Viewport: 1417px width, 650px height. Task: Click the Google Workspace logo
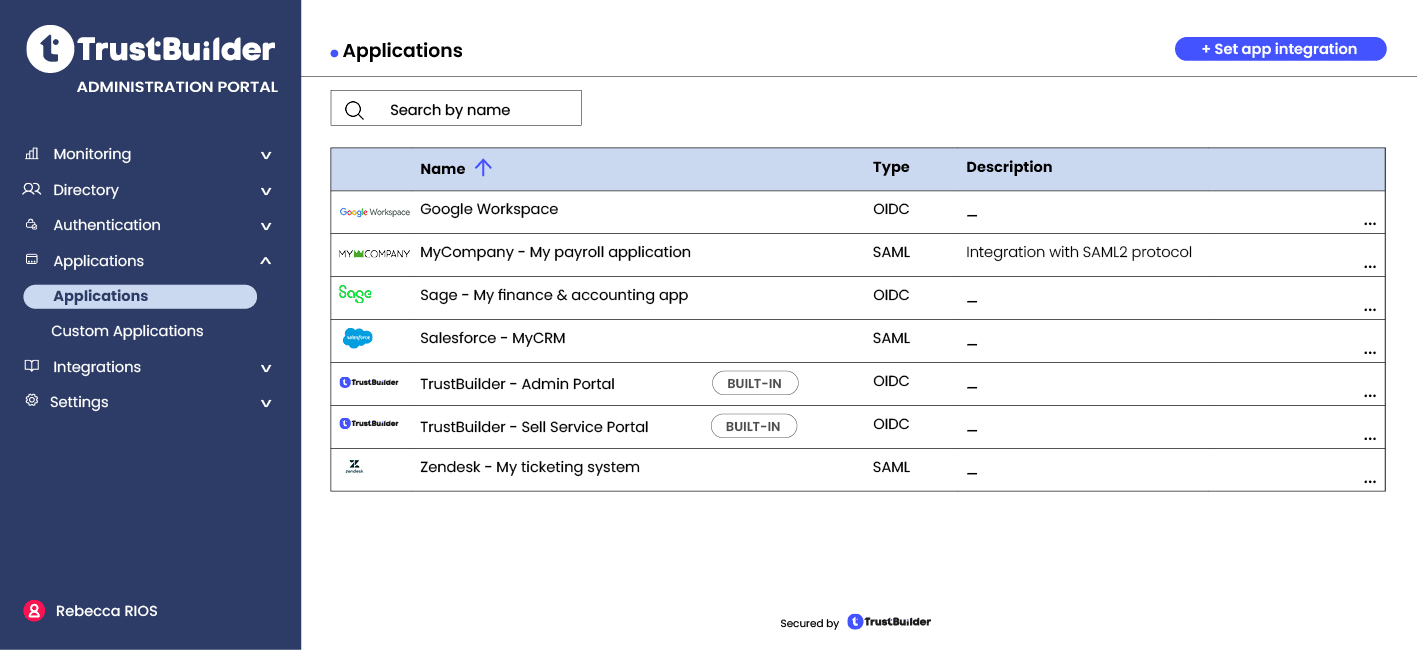[x=375, y=212]
